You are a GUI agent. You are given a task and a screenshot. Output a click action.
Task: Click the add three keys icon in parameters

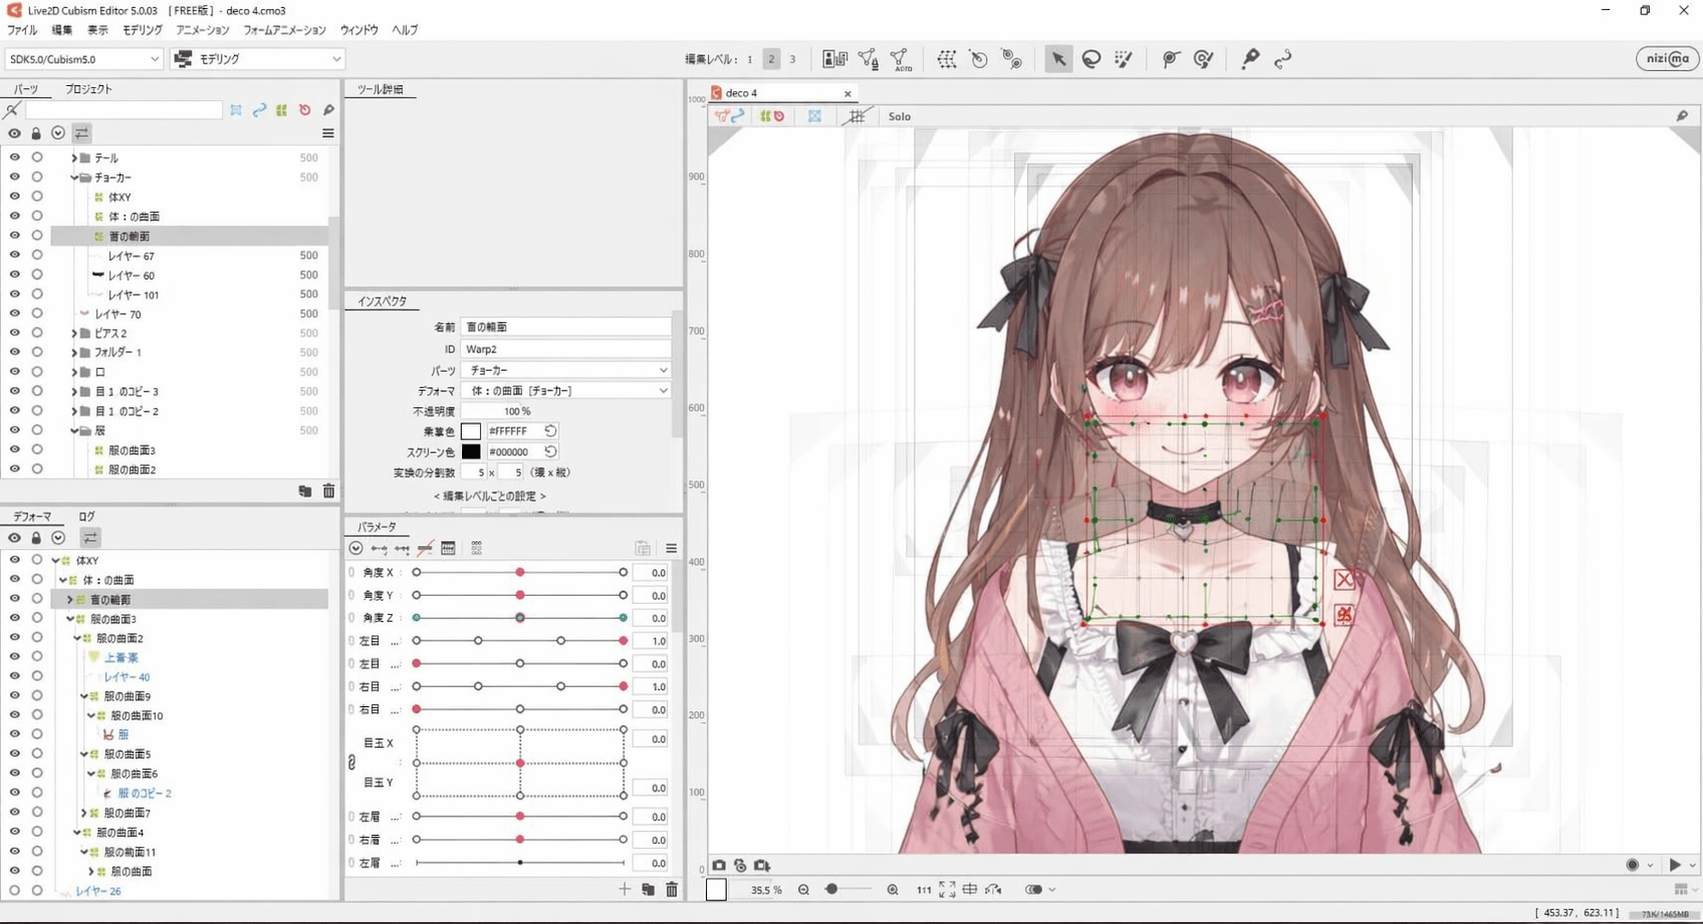[x=402, y=548]
